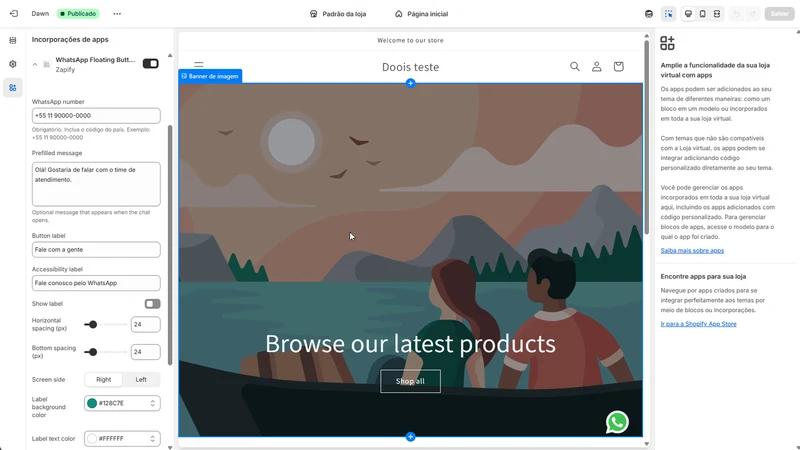
Task: Click the store search magnifier icon
Action: [x=574, y=66]
